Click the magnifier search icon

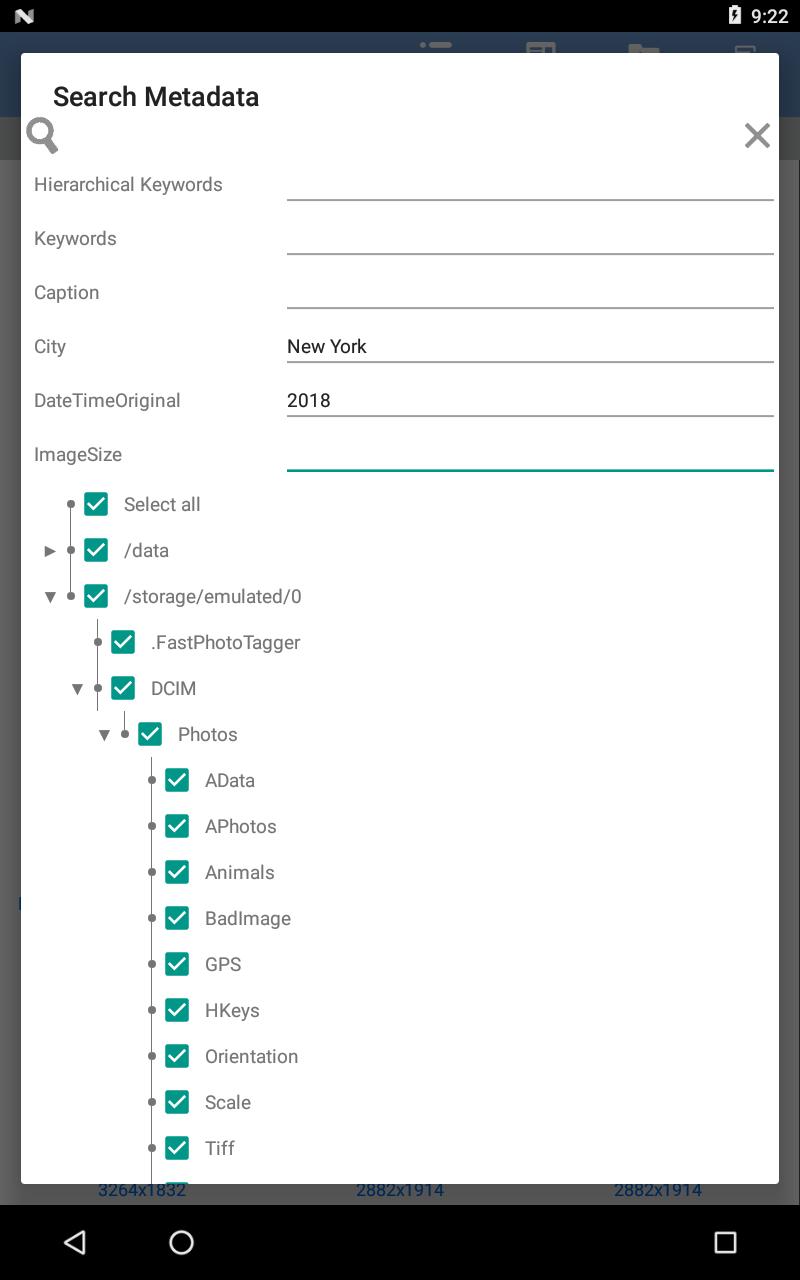click(42, 135)
